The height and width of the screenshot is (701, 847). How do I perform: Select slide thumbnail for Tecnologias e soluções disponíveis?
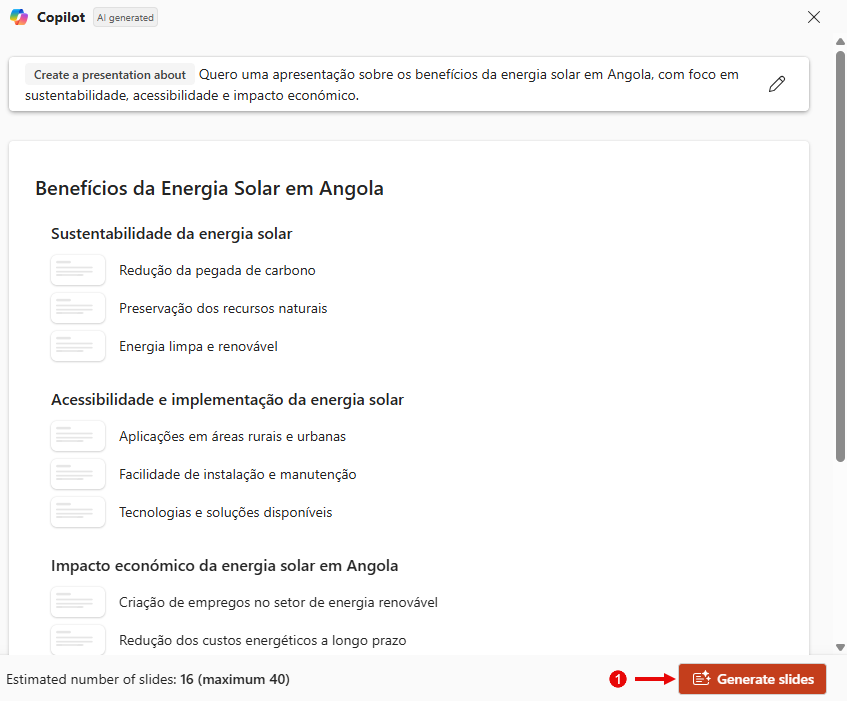[78, 511]
